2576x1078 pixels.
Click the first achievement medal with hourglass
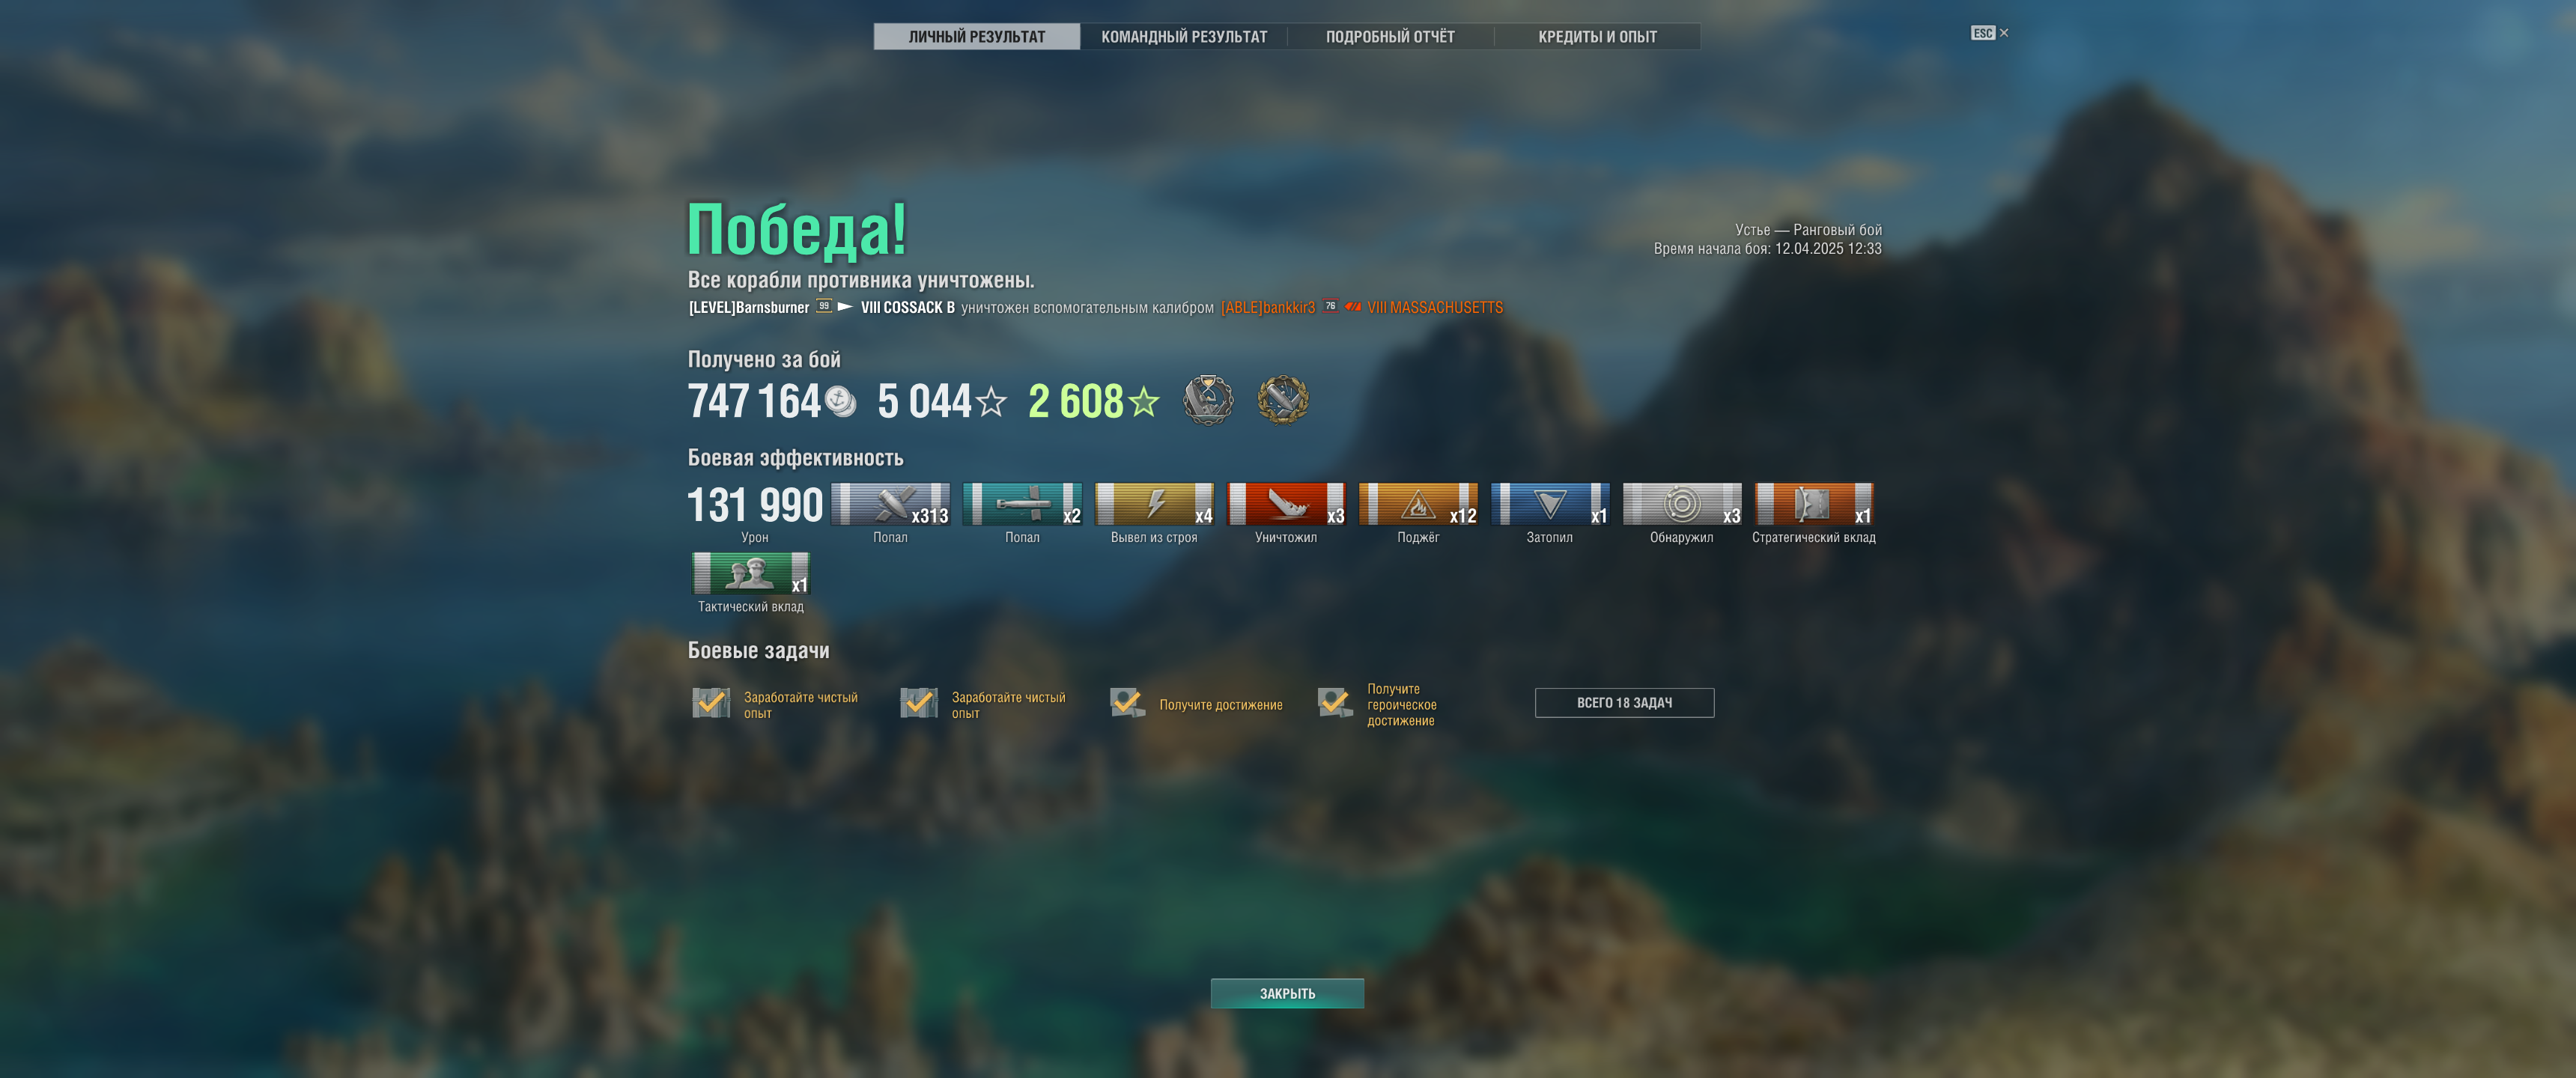pyautogui.click(x=1208, y=400)
